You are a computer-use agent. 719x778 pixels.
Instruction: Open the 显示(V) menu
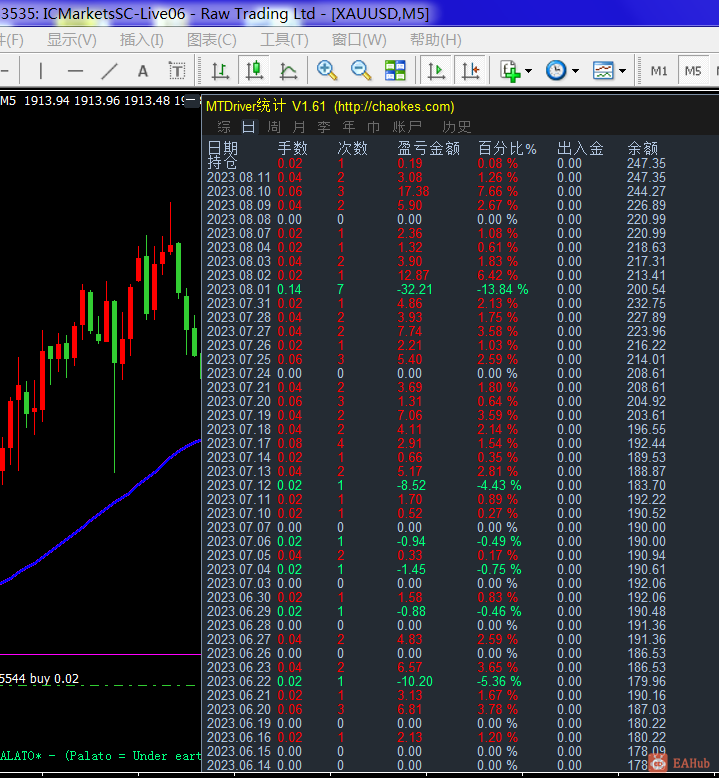coord(71,40)
